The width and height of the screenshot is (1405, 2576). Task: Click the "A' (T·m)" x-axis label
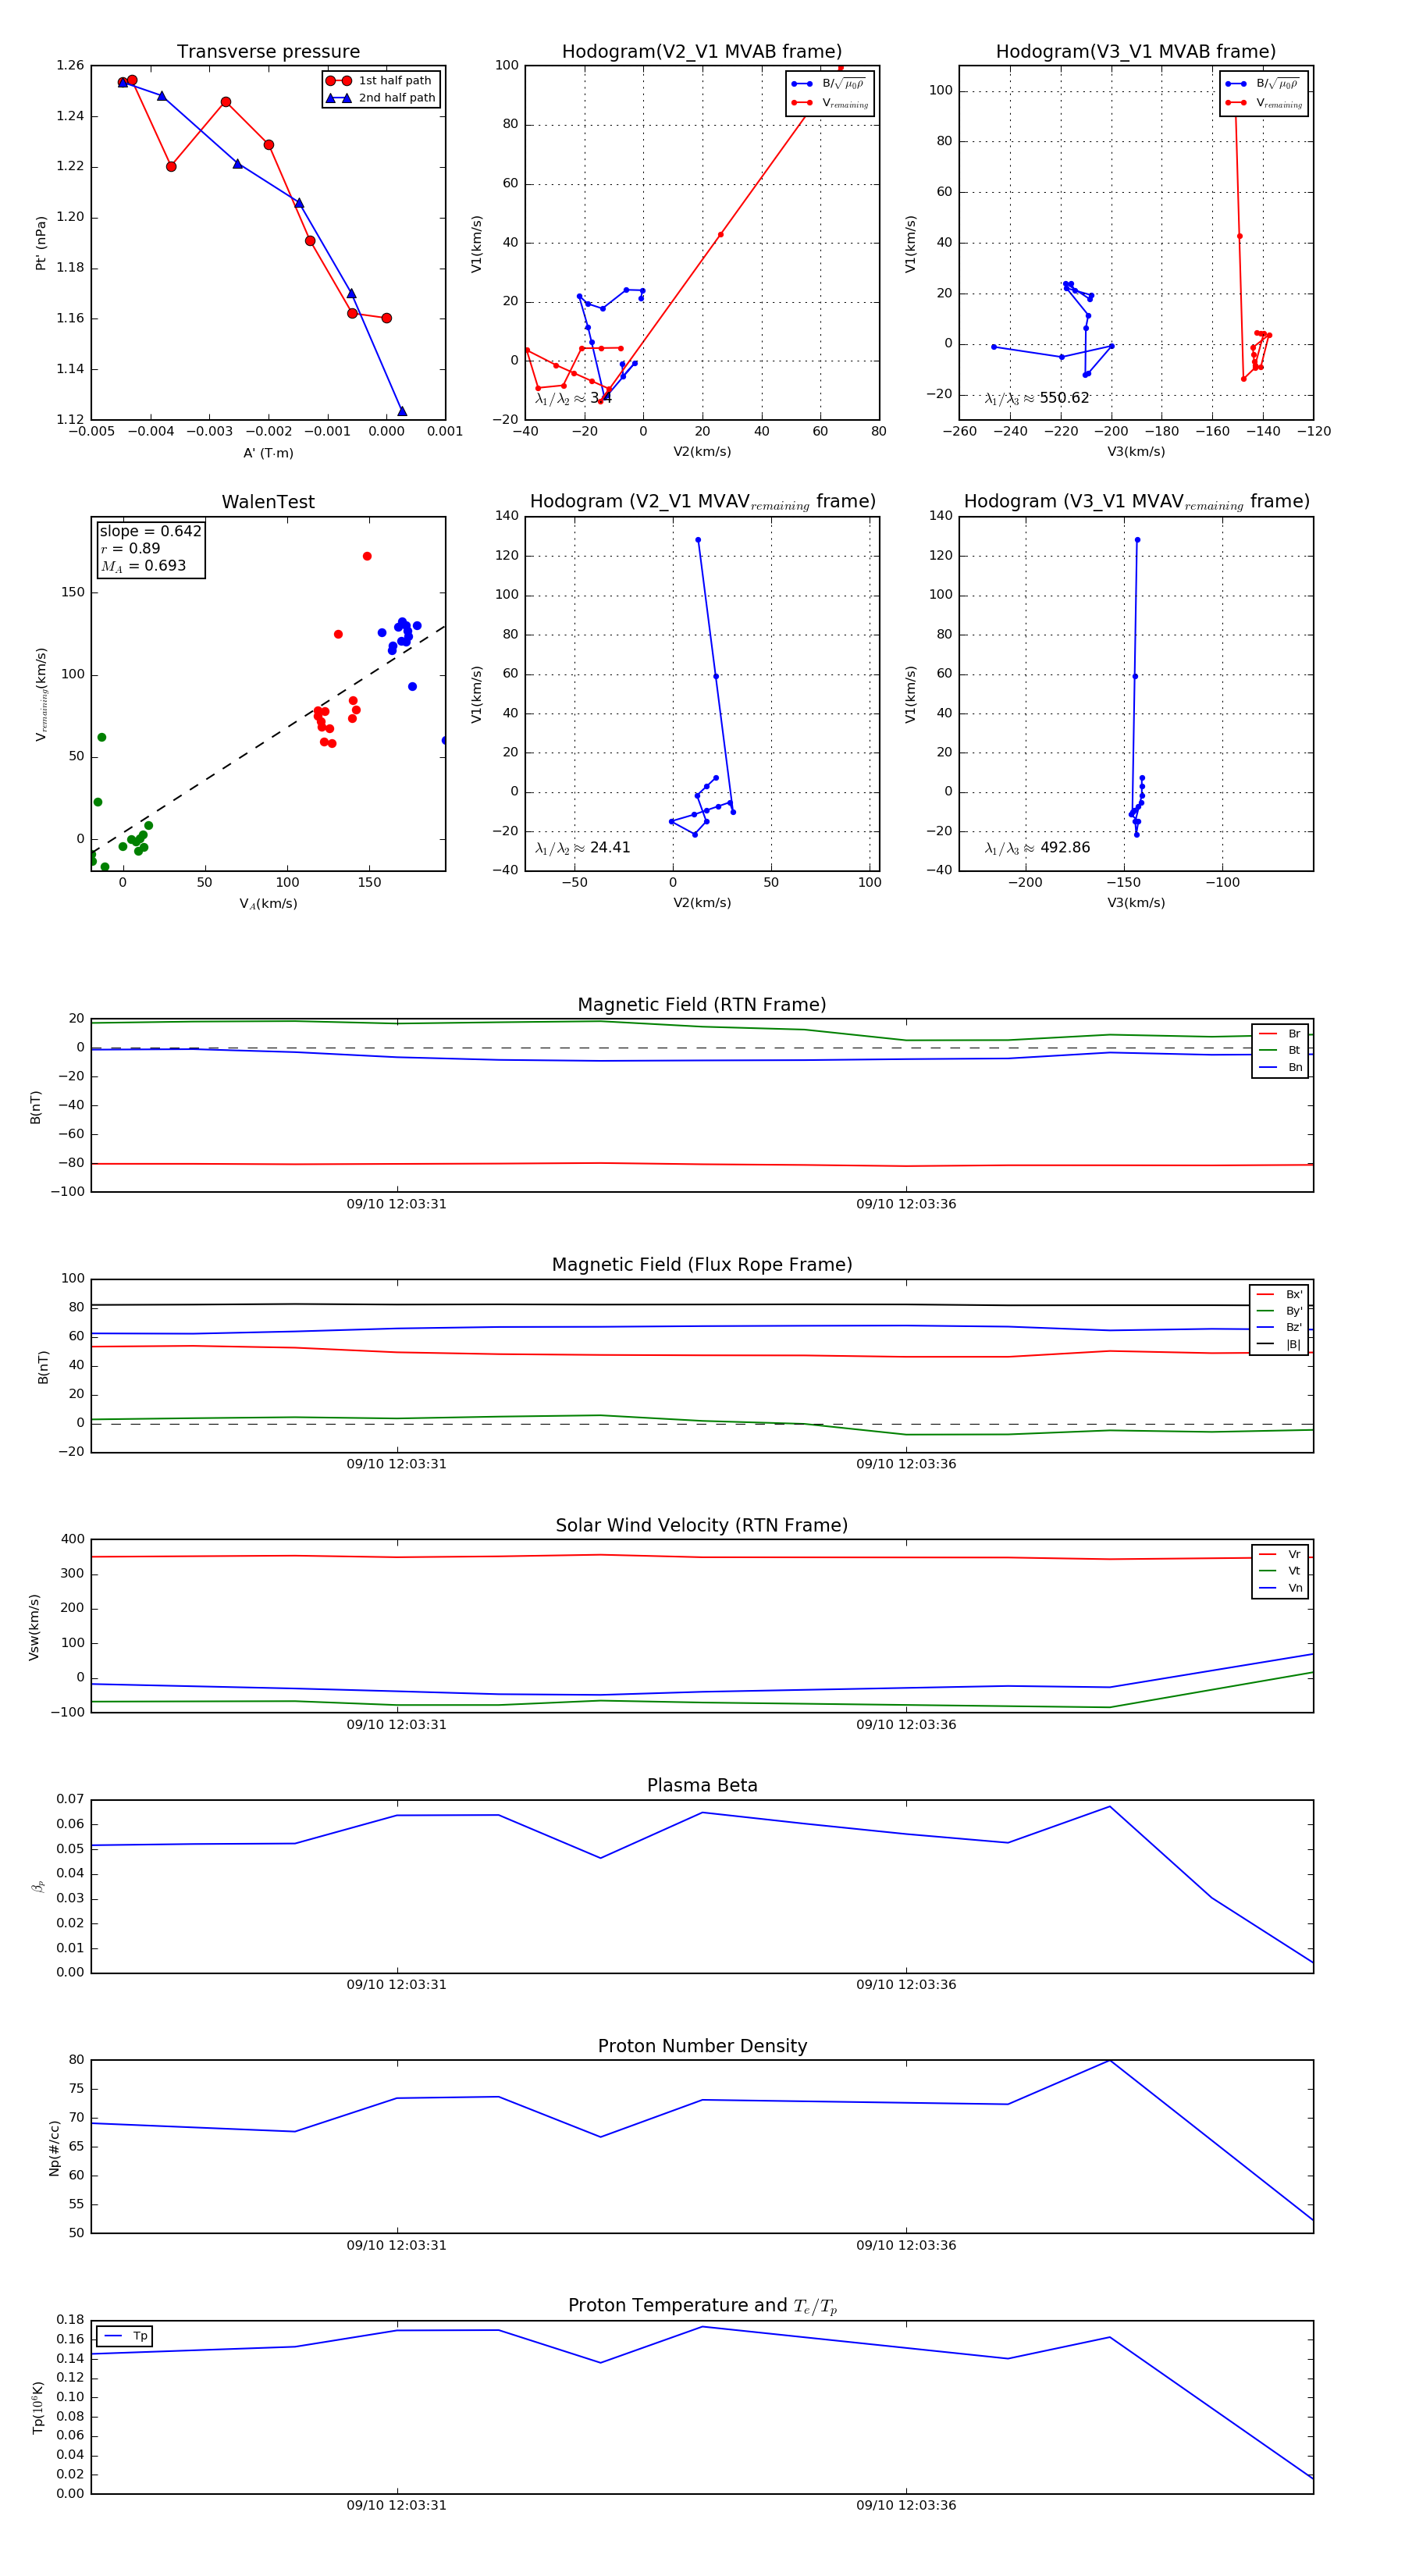pos(268,453)
